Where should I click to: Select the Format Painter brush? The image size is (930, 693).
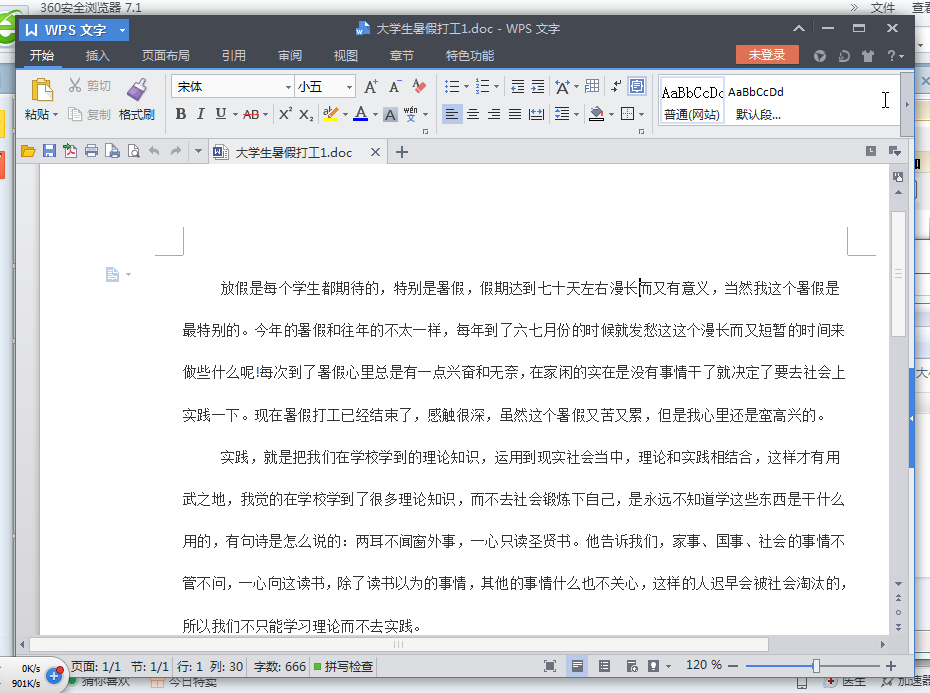[x=137, y=90]
